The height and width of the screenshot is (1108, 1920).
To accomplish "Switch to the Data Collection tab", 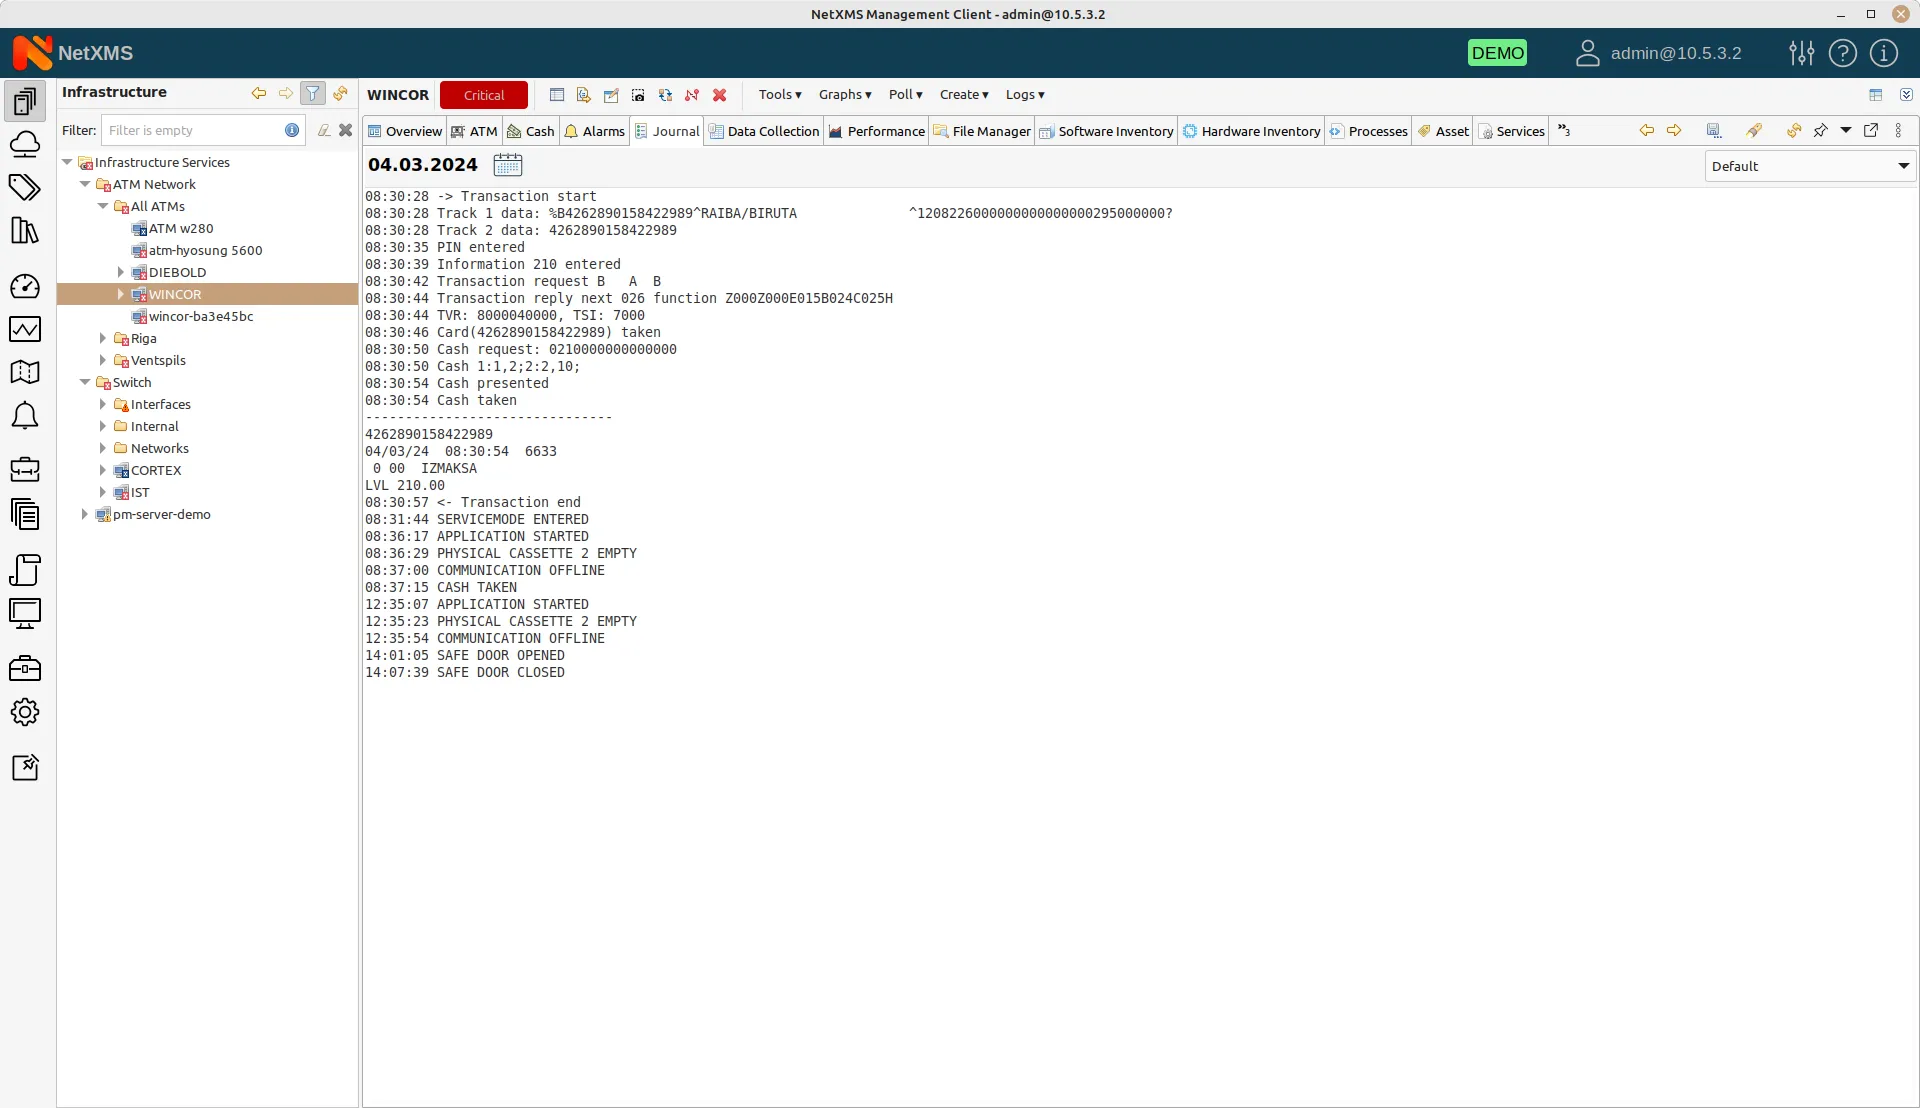I will 763,130.
